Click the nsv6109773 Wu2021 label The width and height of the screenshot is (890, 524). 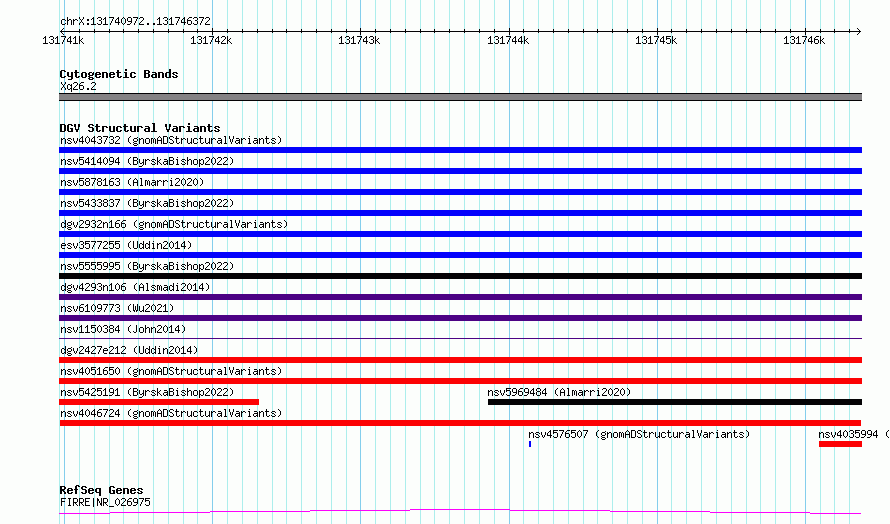point(117,308)
